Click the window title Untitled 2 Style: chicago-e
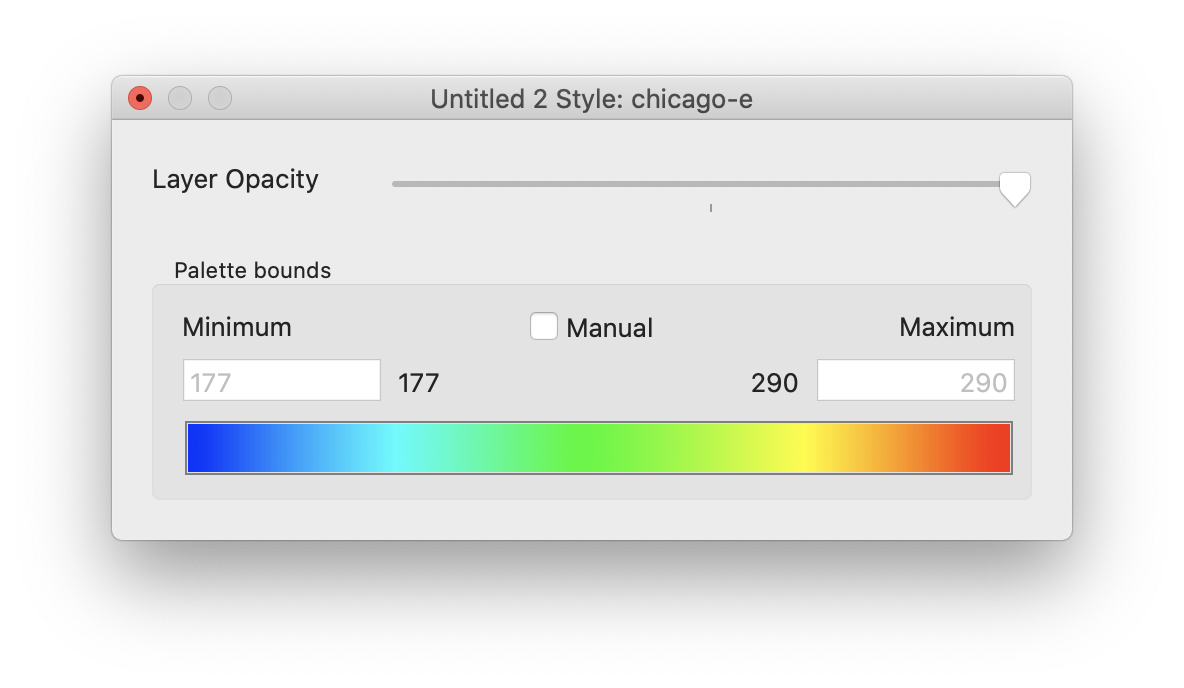This screenshot has height=688, width=1184. [591, 99]
